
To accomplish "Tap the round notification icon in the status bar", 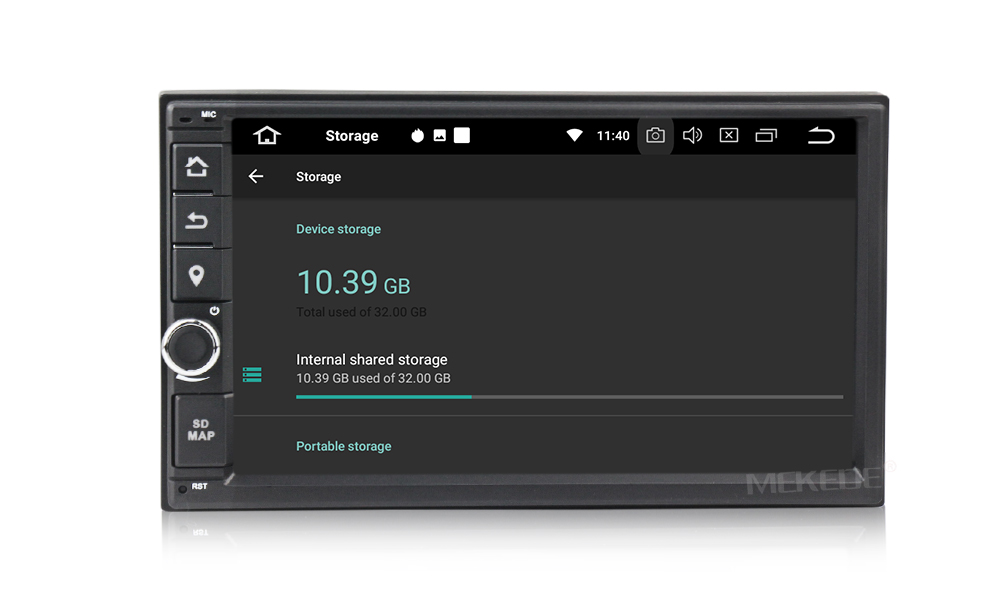I will [x=417, y=135].
